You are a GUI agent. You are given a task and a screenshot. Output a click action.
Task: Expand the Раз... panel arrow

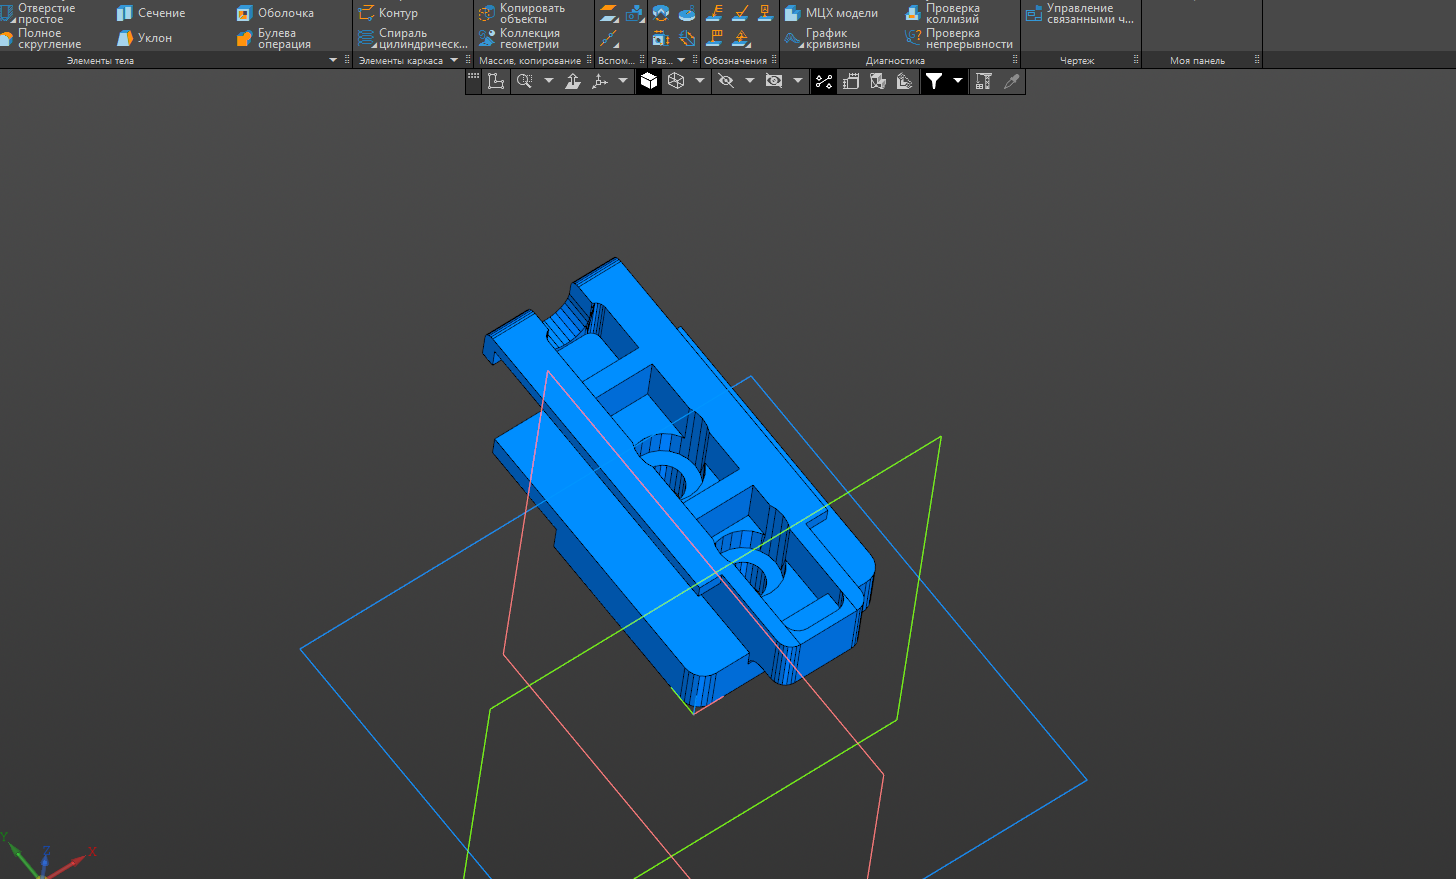[681, 60]
